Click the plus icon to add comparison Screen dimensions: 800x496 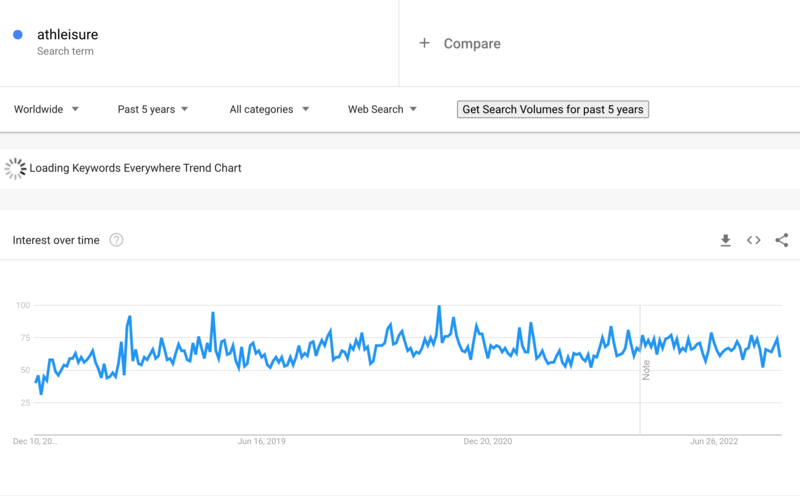click(x=424, y=43)
